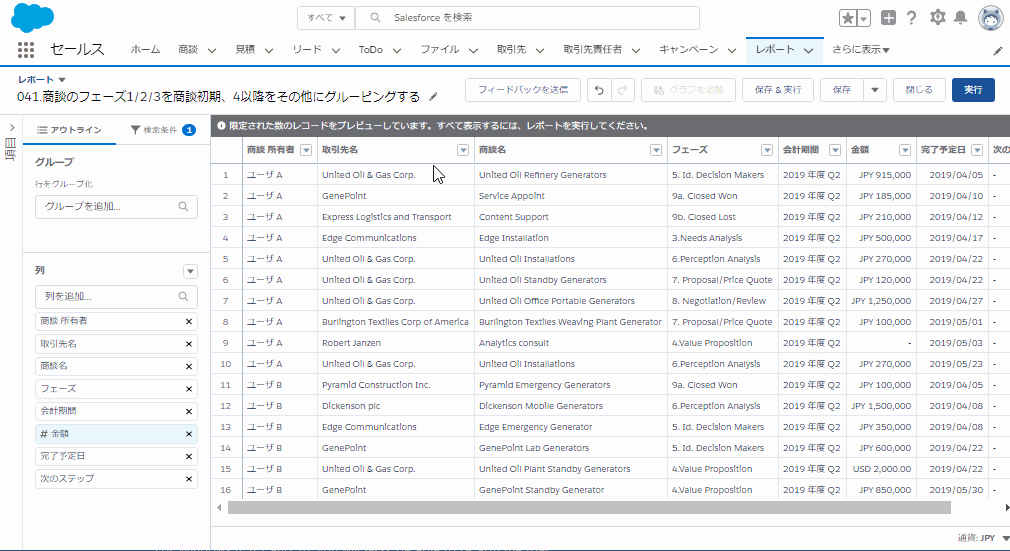Remove the 商談名 column
This screenshot has height=551, width=1010.
tap(189, 367)
